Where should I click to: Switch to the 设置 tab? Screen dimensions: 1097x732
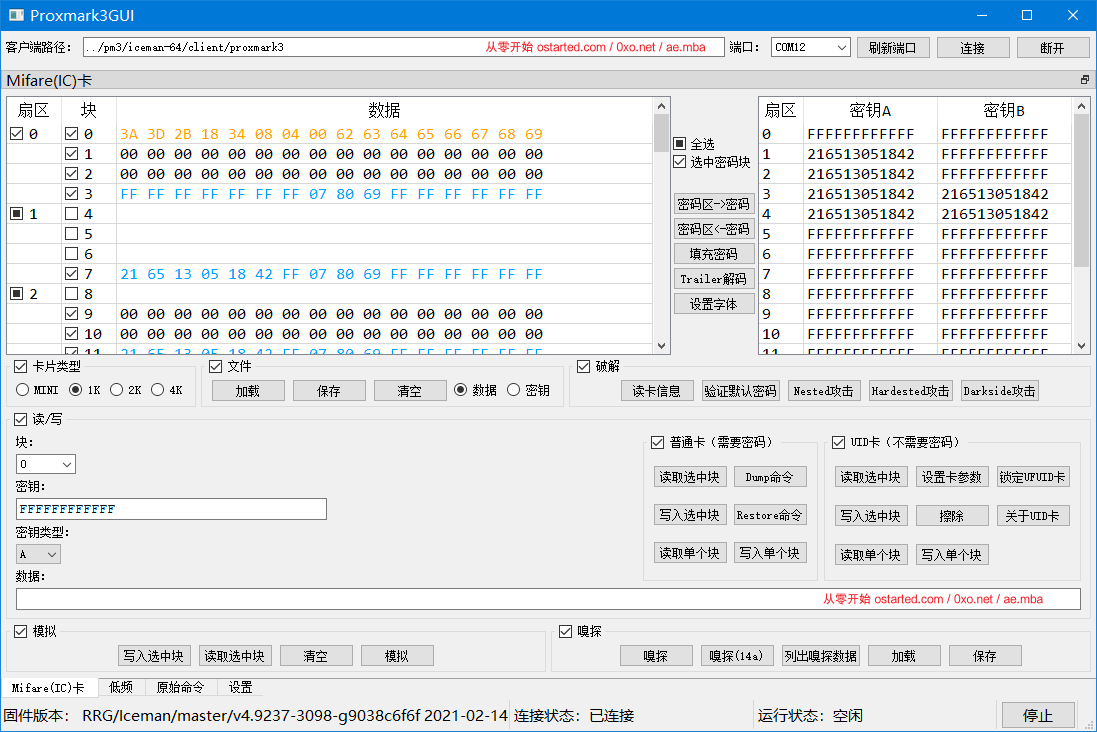[x=240, y=687]
